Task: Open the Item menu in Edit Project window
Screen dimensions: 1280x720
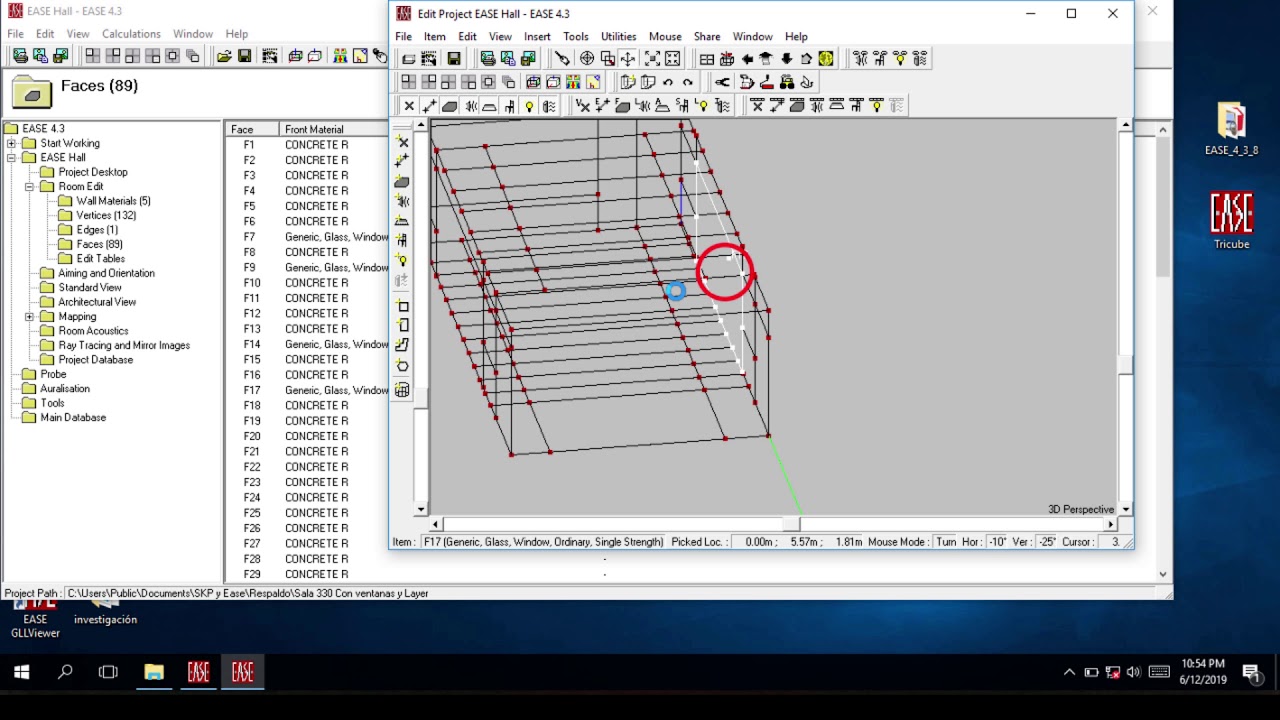Action: click(x=435, y=37)
